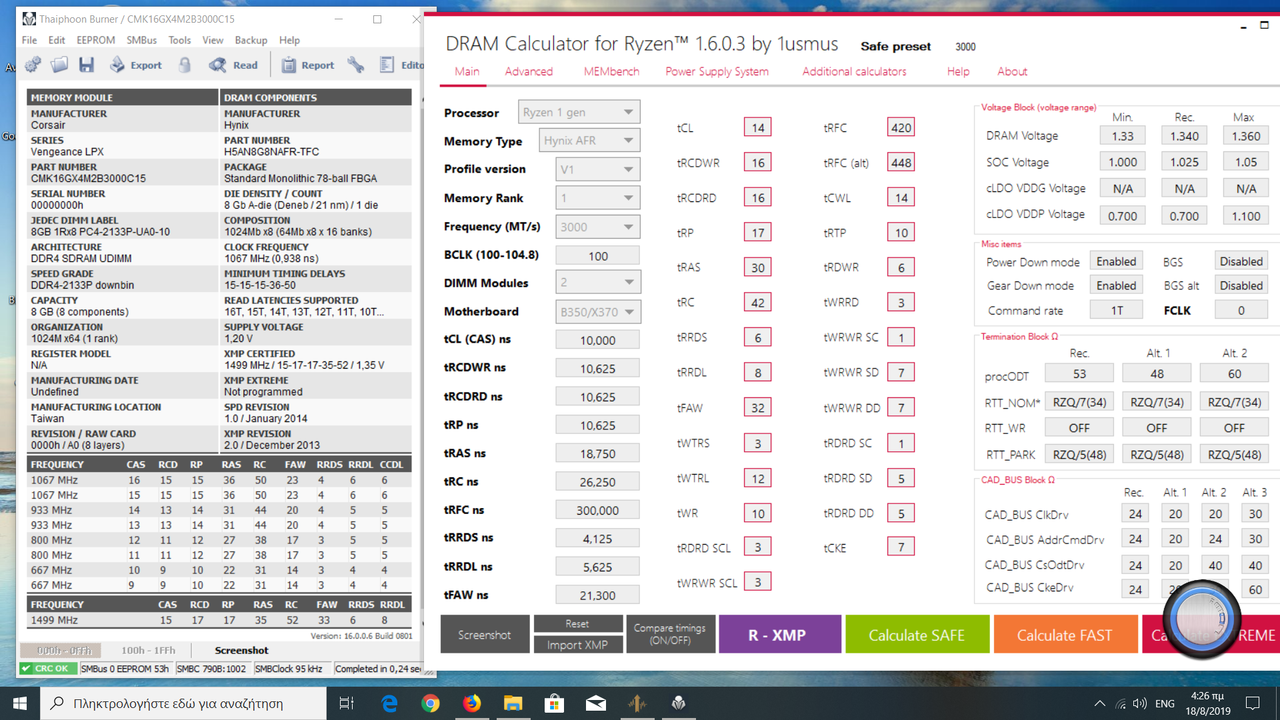Select the 100h - 1FFh tab in Thaiphoon
The height and width of the screenshot is (720, 1280).
[x=148, y=650]
